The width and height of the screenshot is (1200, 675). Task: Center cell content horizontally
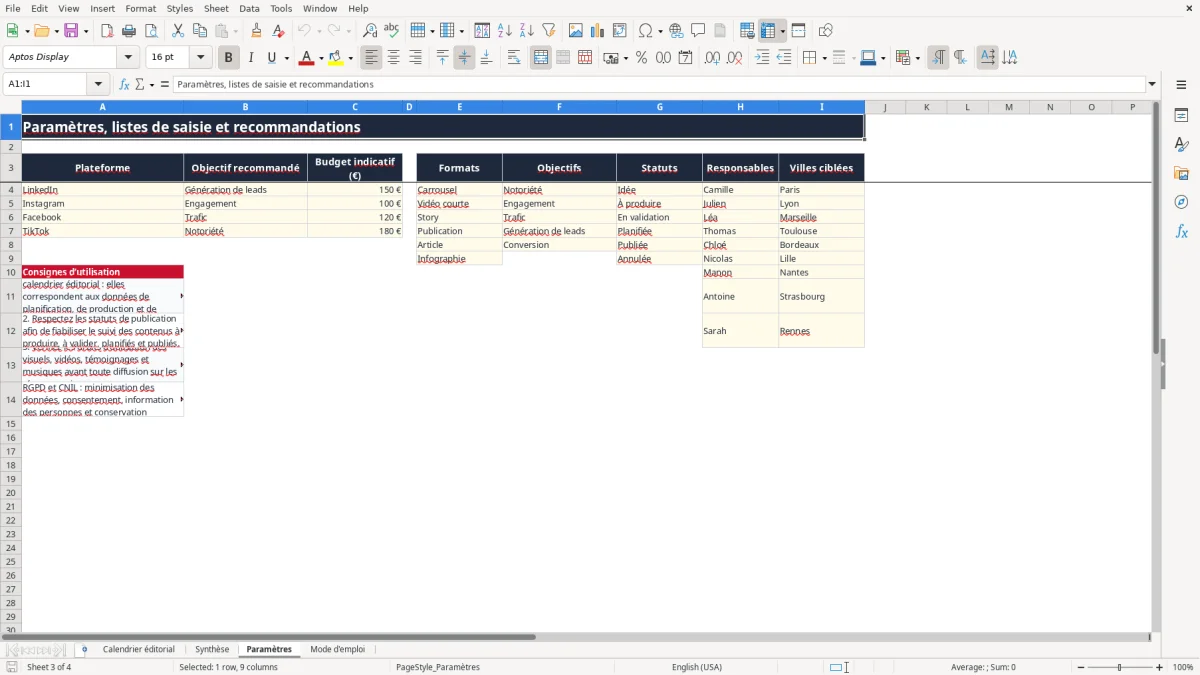394,58
